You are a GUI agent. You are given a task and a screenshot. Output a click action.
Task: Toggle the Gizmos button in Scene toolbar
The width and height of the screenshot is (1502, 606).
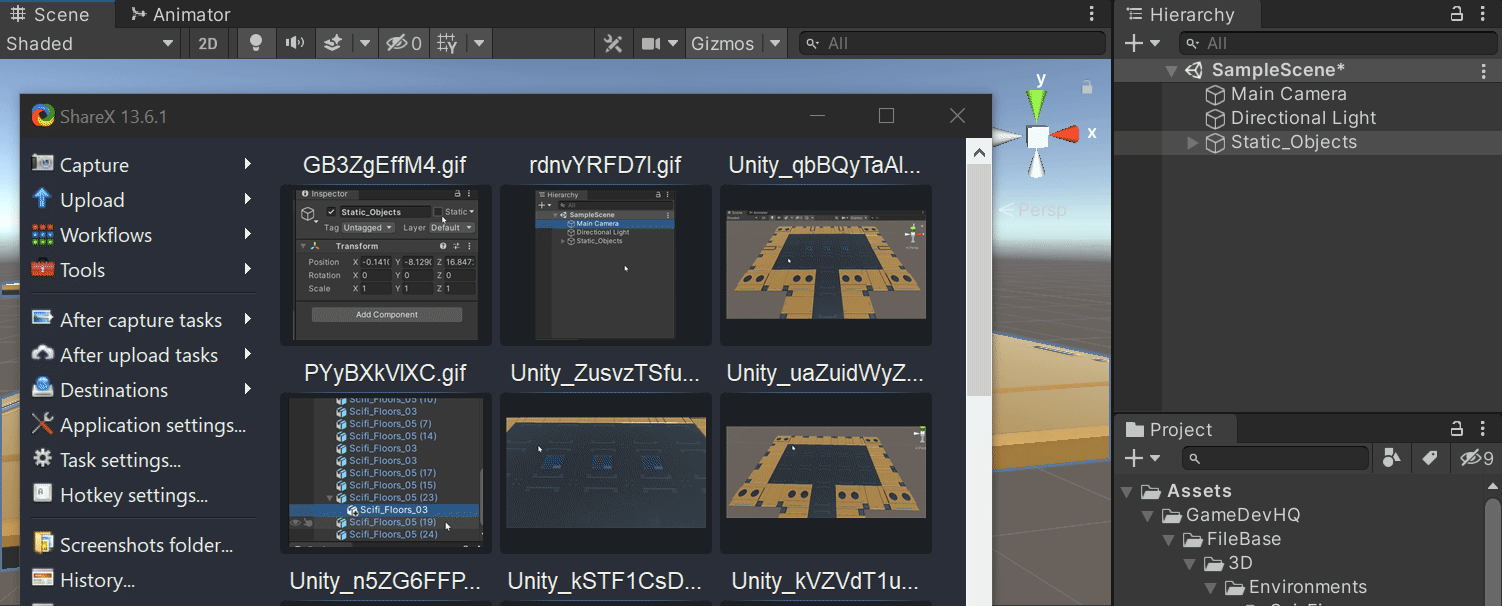(x=723, y=43)
